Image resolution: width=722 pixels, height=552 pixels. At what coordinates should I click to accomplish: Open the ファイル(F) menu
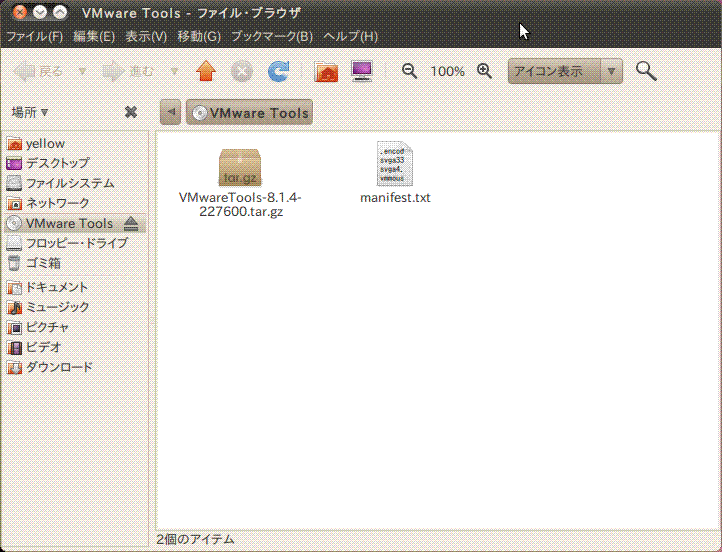(x=35, y=36)
